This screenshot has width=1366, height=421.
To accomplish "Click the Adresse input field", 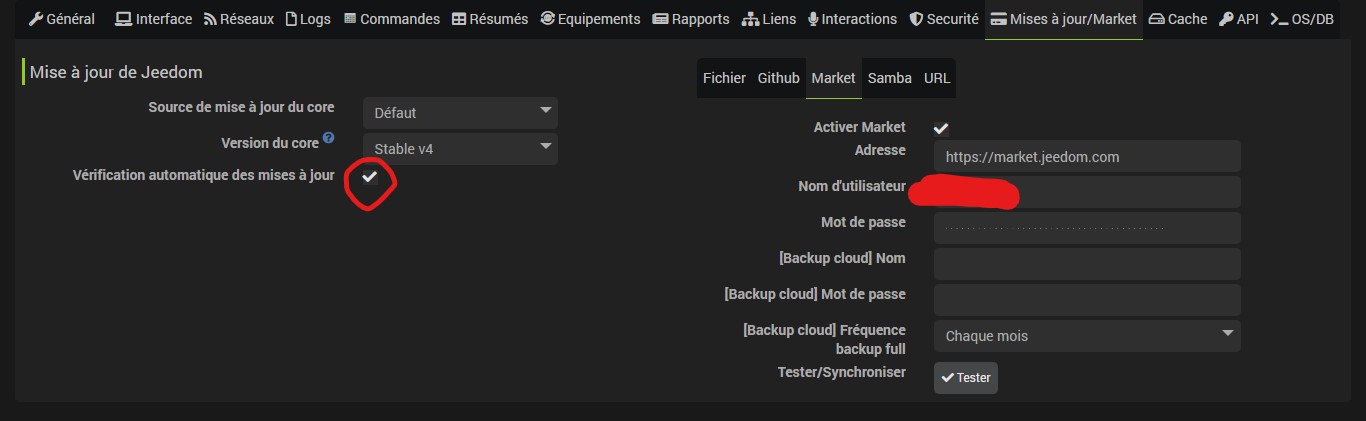I will coord(1087,156).
